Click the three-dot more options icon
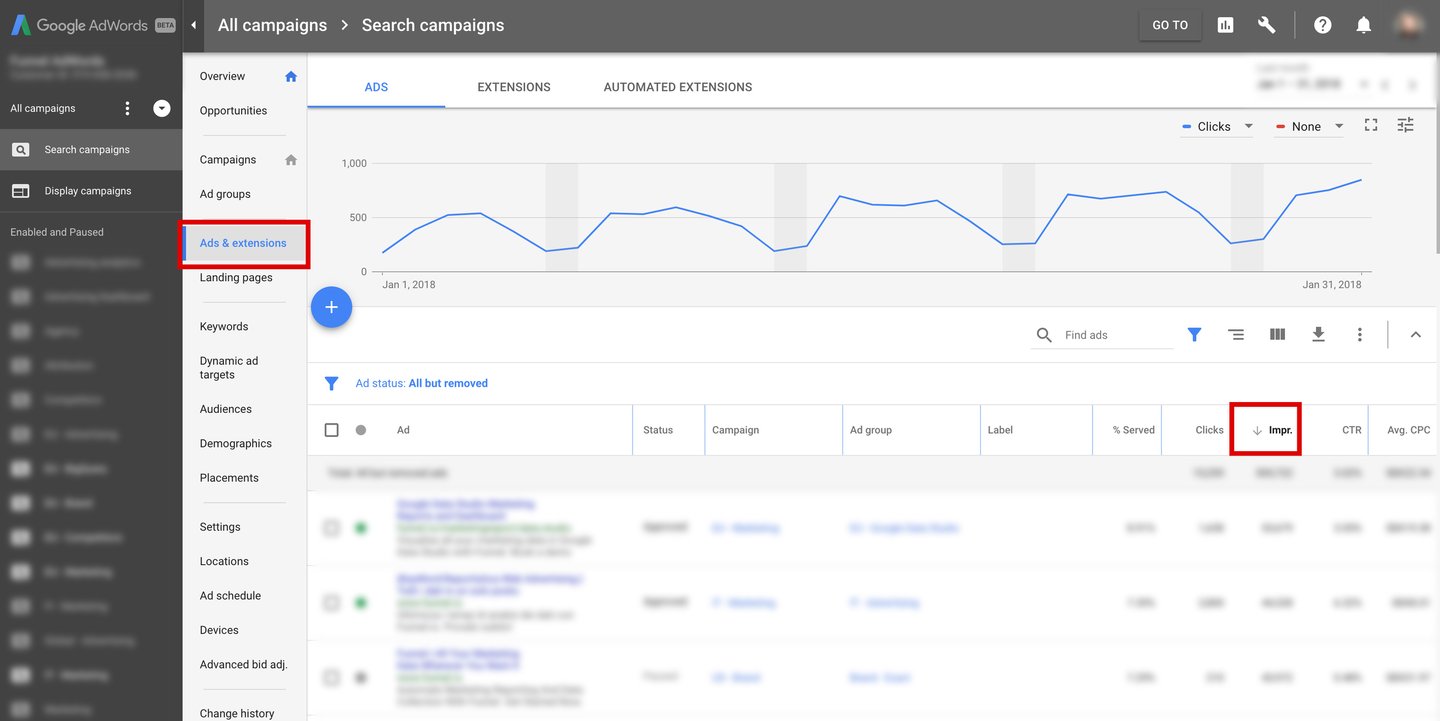 (x=1360, y=334)
